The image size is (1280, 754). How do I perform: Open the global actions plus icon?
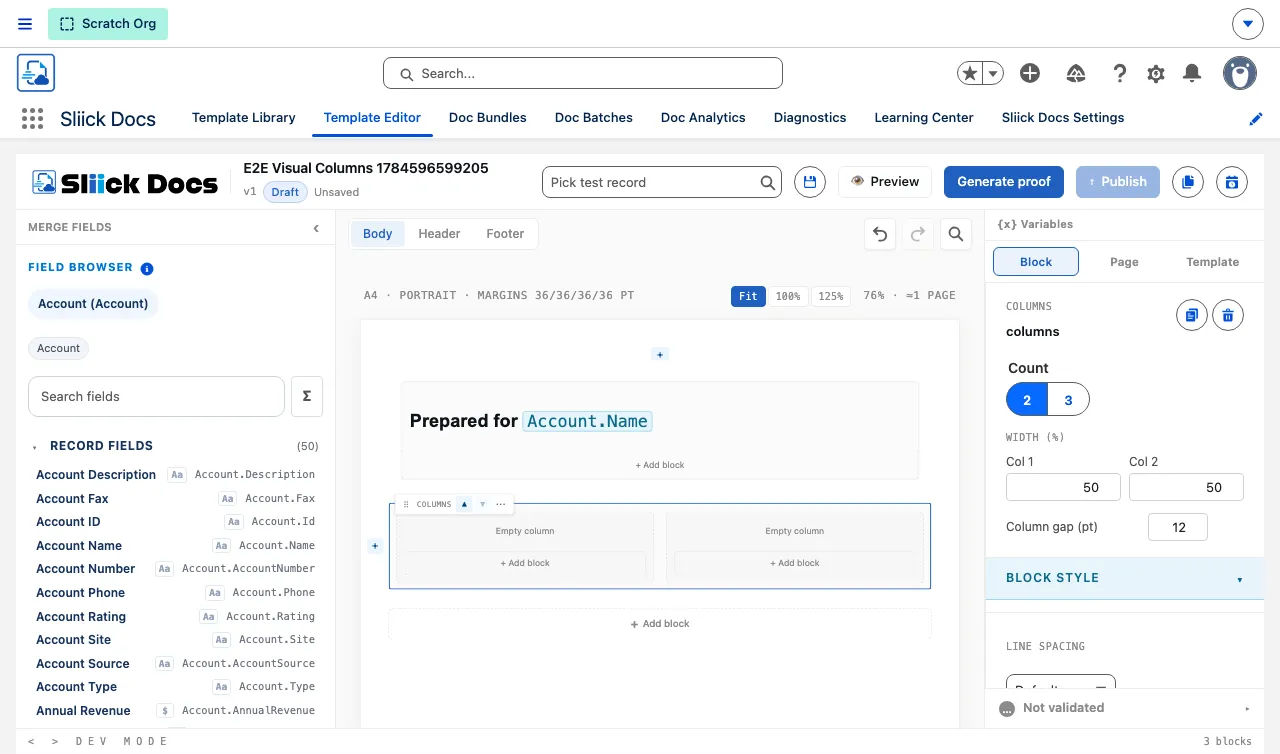point(1030,73)
